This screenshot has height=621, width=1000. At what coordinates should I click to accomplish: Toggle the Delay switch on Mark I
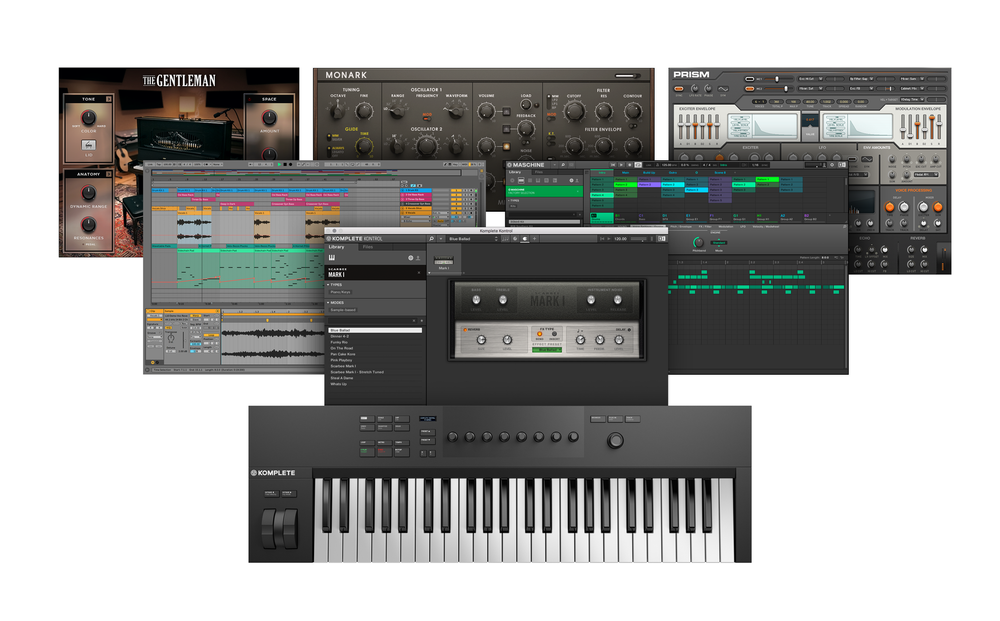pyautogui.click(x=628, y=329)
